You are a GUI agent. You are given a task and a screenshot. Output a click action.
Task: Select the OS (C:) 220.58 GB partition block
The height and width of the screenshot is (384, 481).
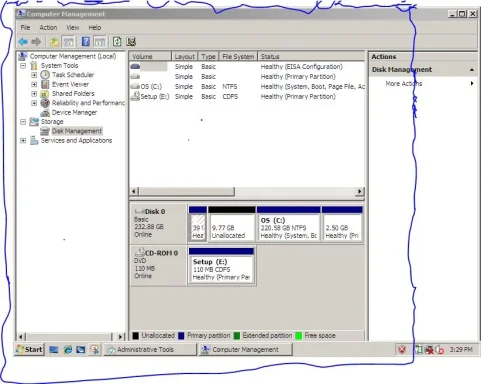coord(288,223)
